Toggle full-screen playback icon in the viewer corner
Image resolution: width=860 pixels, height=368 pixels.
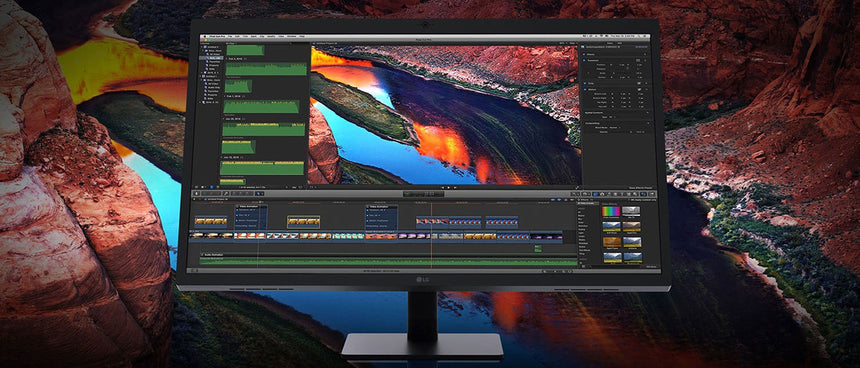(578, 188)
